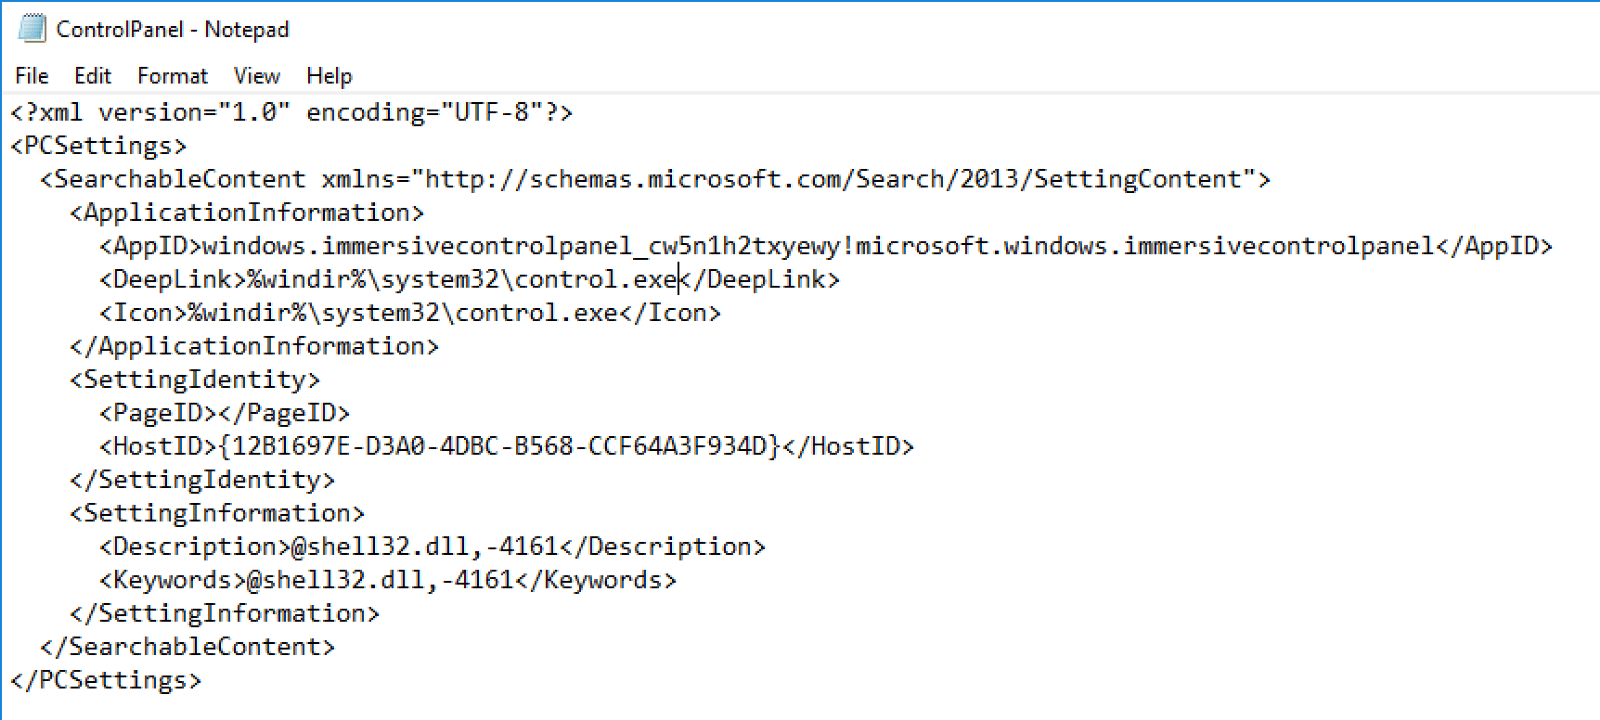Click the SearchableContent xmlns schema URL
1600x720 pixels.
coord(832,180)
